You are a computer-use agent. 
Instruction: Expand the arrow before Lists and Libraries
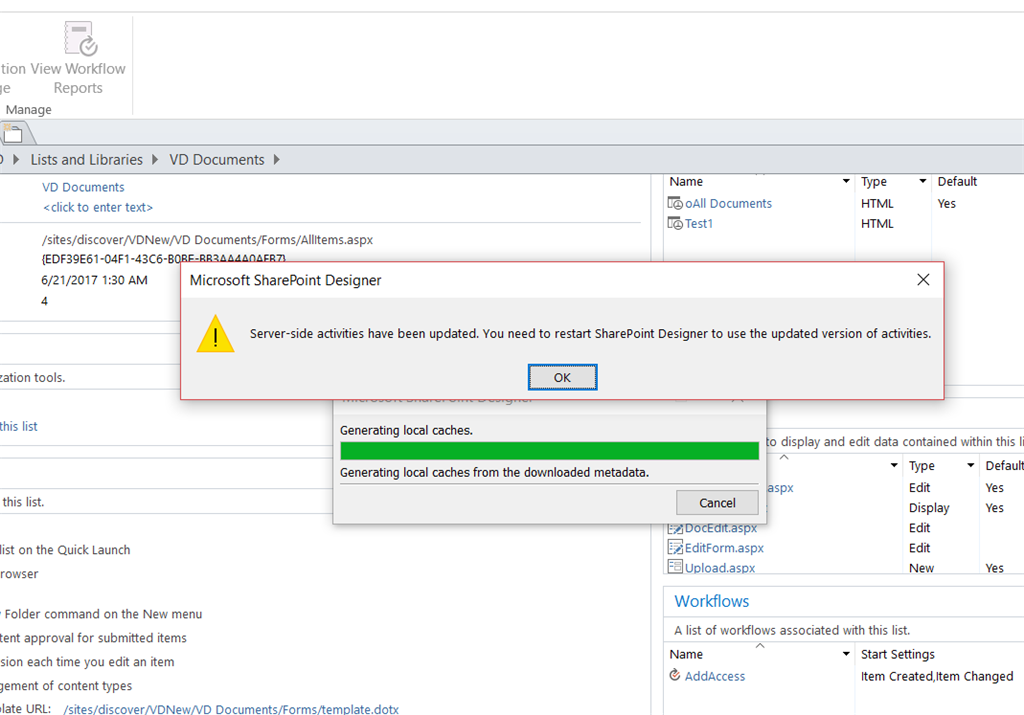[x=16, y=160]
